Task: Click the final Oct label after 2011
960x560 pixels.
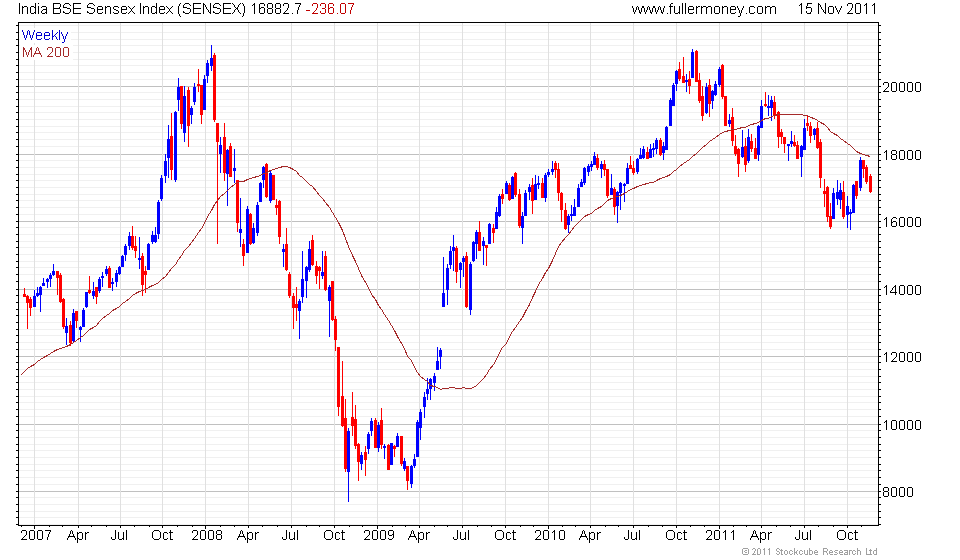Action: point(847,536)
